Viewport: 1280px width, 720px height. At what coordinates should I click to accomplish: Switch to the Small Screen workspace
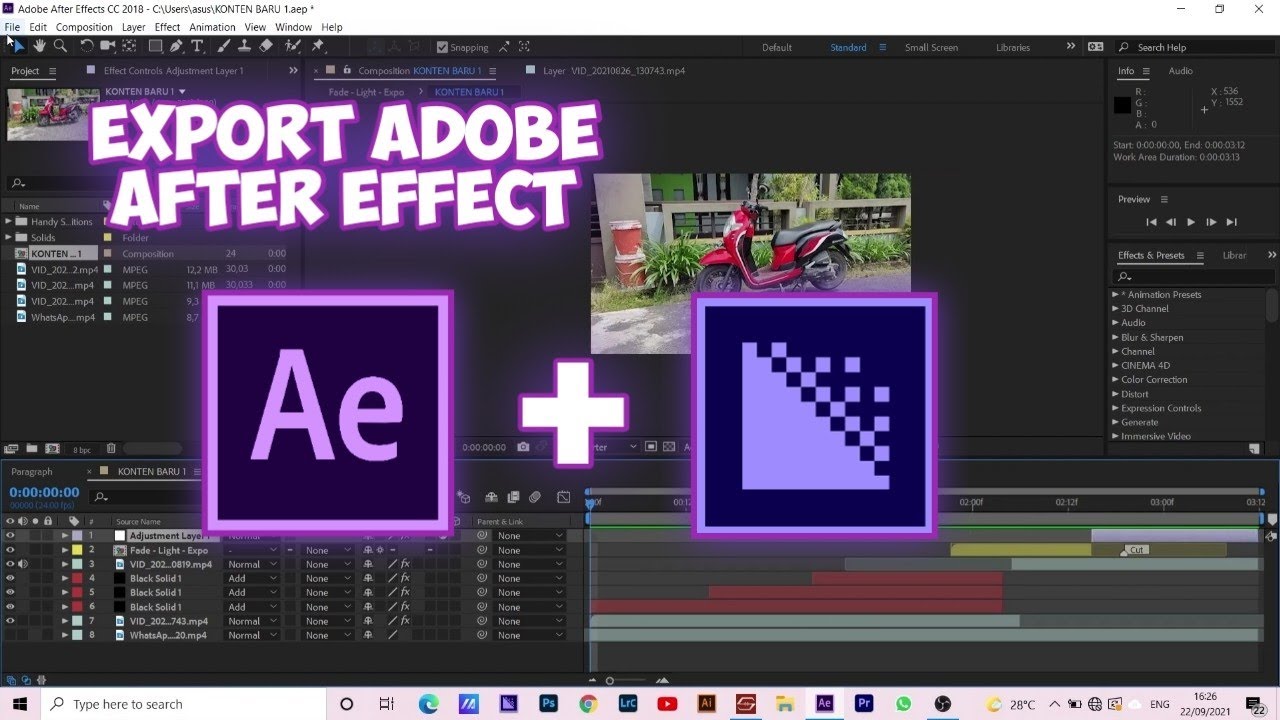[x=931, y=47]
